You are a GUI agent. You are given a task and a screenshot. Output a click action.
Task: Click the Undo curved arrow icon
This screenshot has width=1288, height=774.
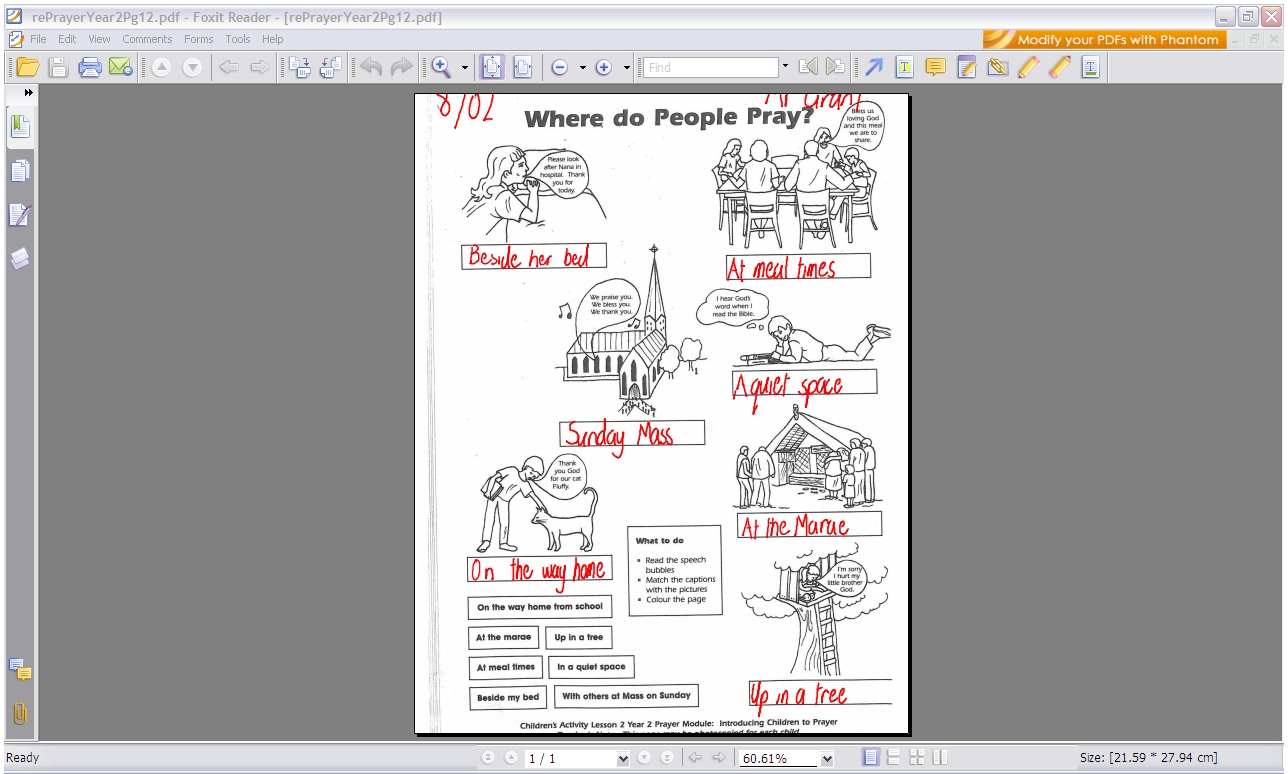371,67
